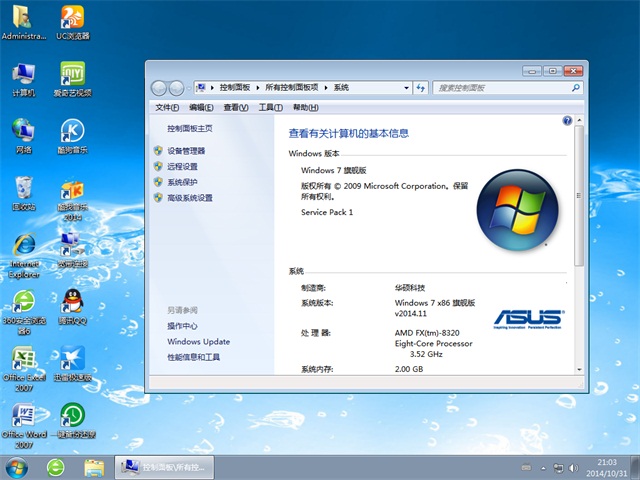The image size is (640, 480).
Task: Open the 腾讯QQ penguin icon
Action: tap(72, 302)
